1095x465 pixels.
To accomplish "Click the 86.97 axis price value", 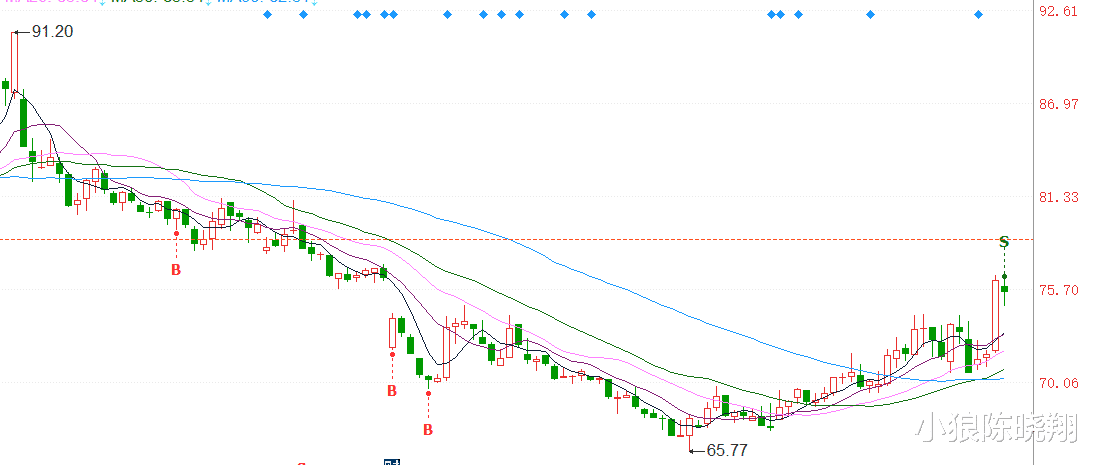I will (x=1058, y=104).
